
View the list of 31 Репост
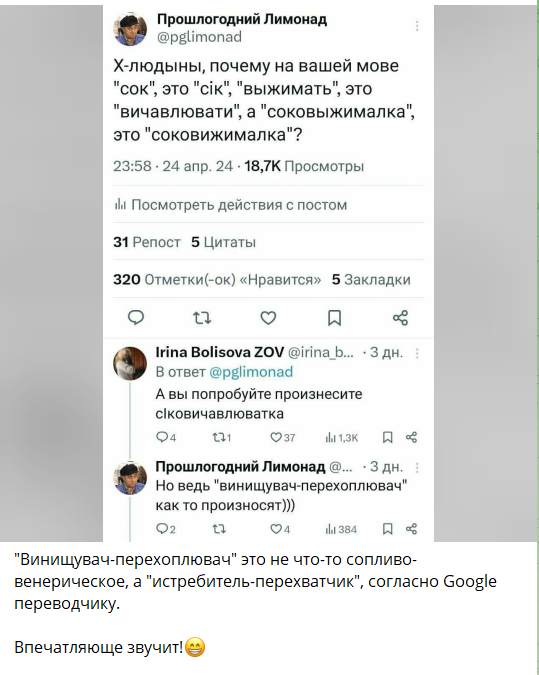(x=147, y=242)
